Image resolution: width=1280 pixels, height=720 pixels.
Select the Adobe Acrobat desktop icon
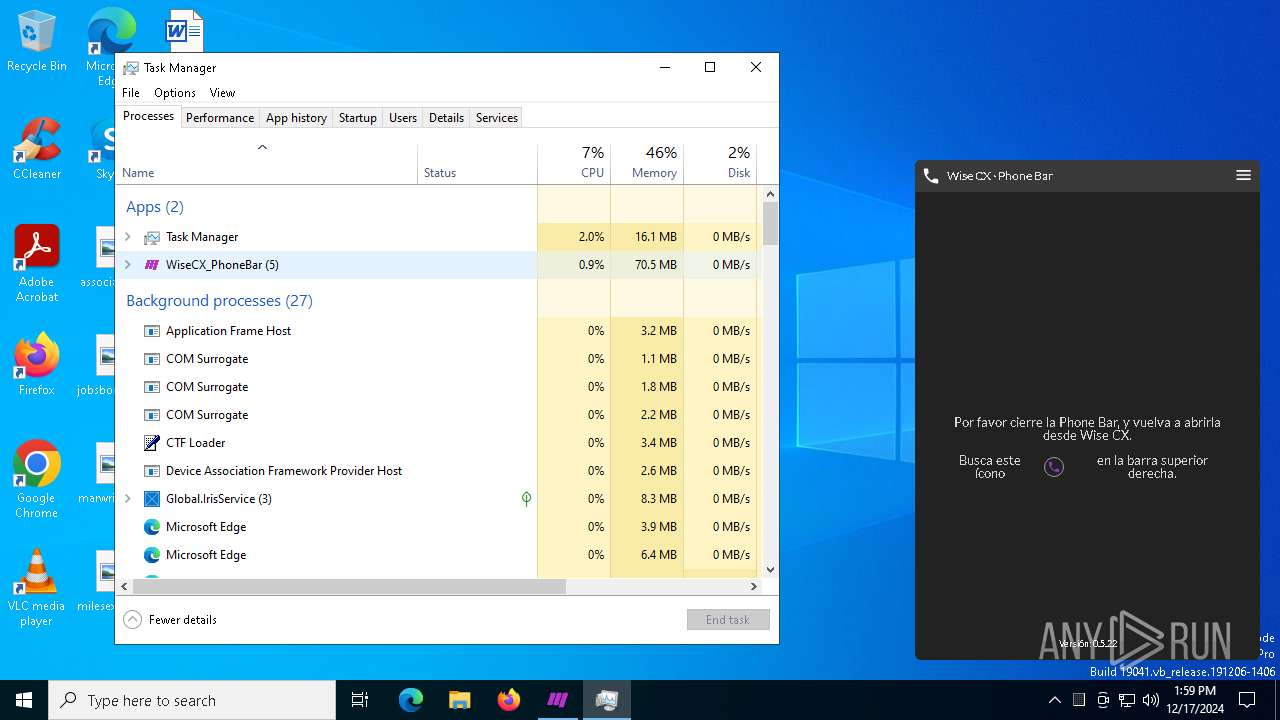tap(37, 264)
